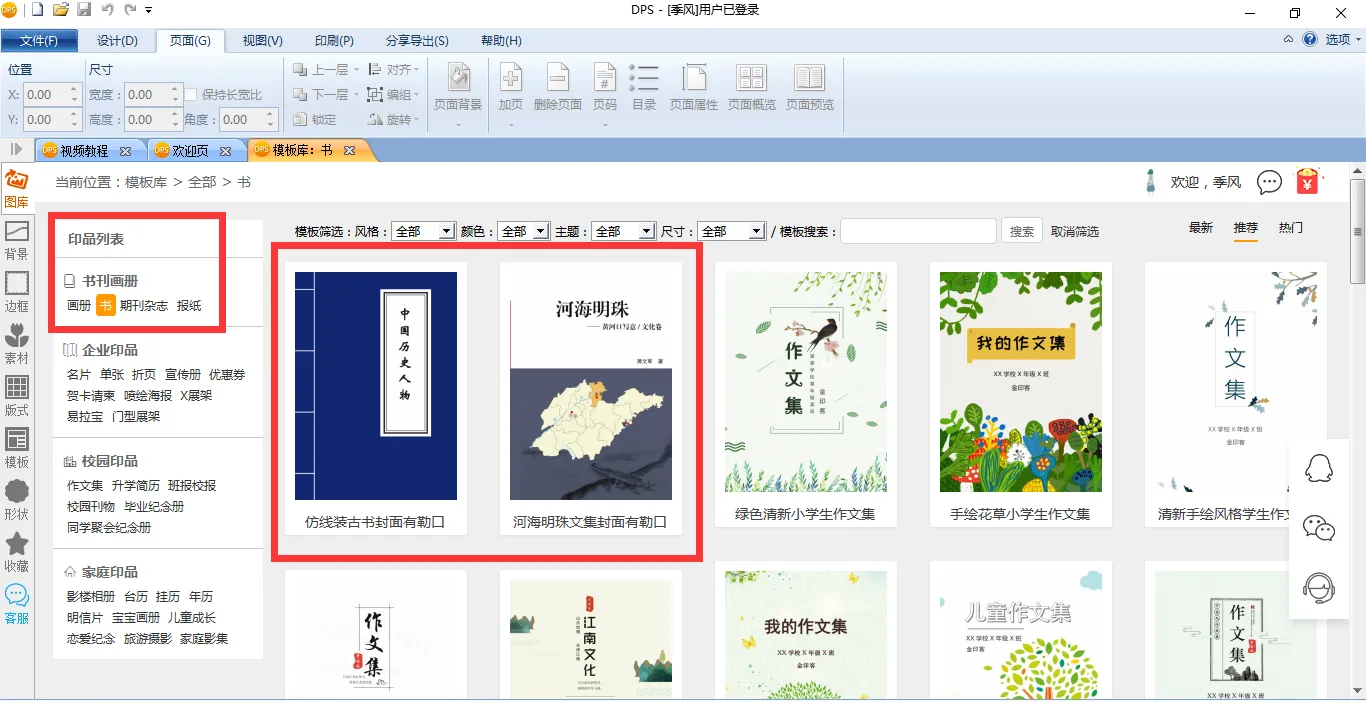Open the 素材 materials sidebar icon
Viewport: 1366px width, 702px height.
[17, 343]
